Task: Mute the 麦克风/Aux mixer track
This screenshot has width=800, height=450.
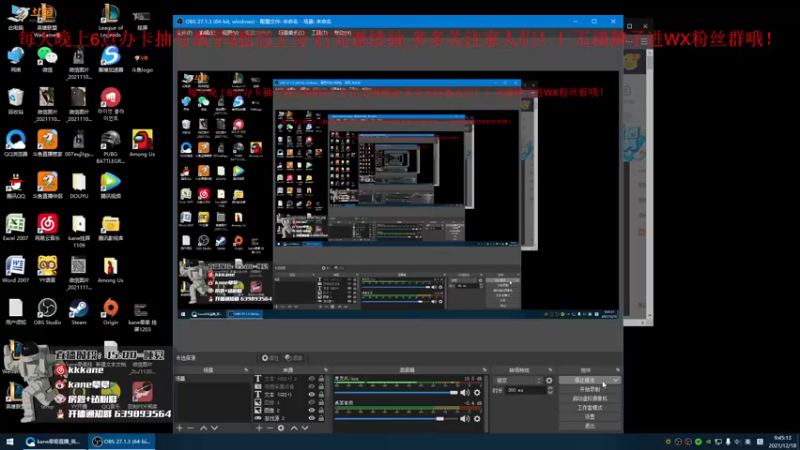Action: point(464,392)
